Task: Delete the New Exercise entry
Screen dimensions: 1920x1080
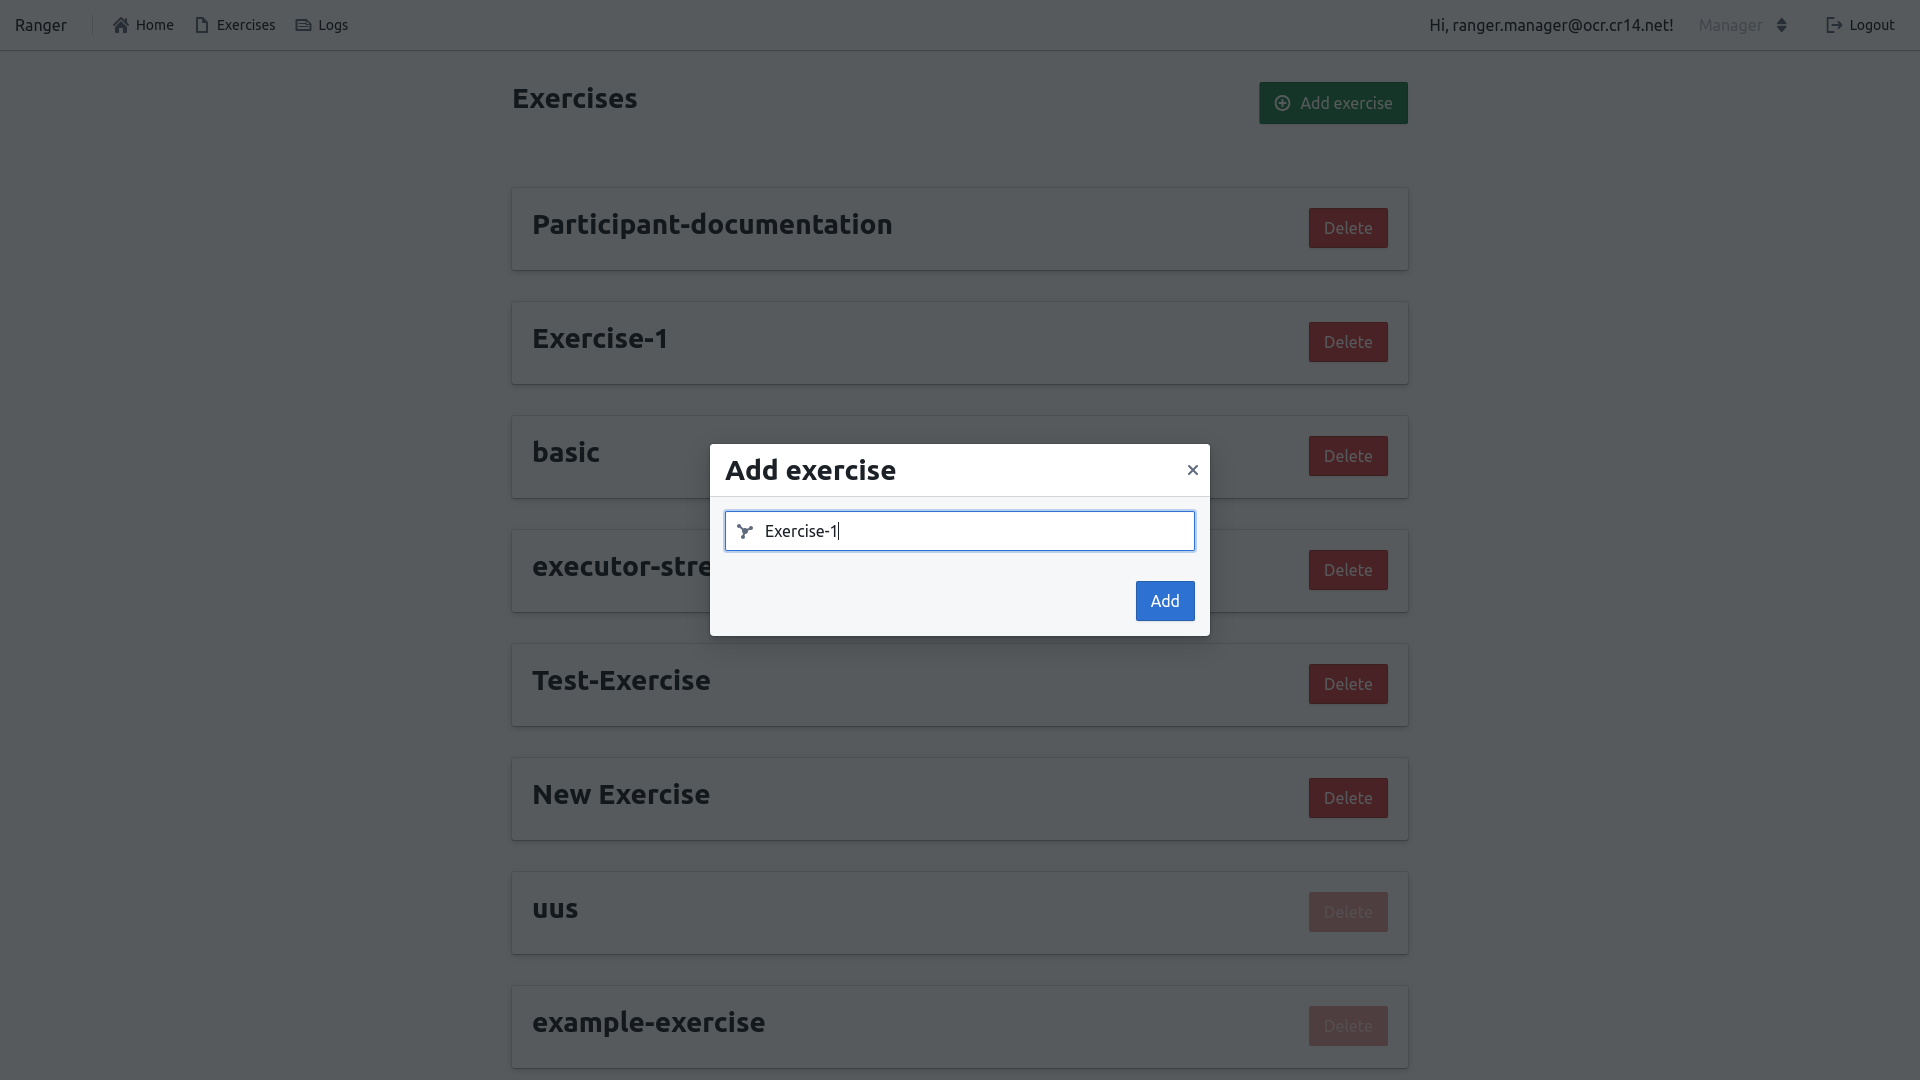Action: click(x=1347, y=797)
